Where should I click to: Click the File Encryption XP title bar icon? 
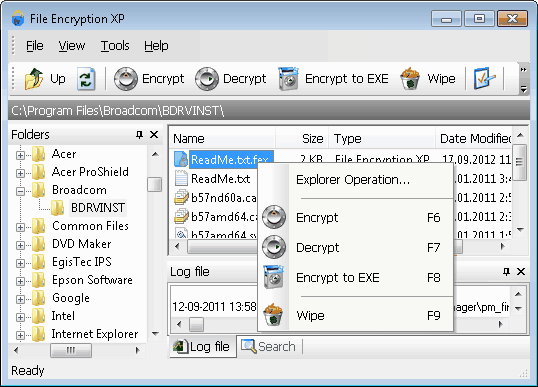tap(18, 18)
